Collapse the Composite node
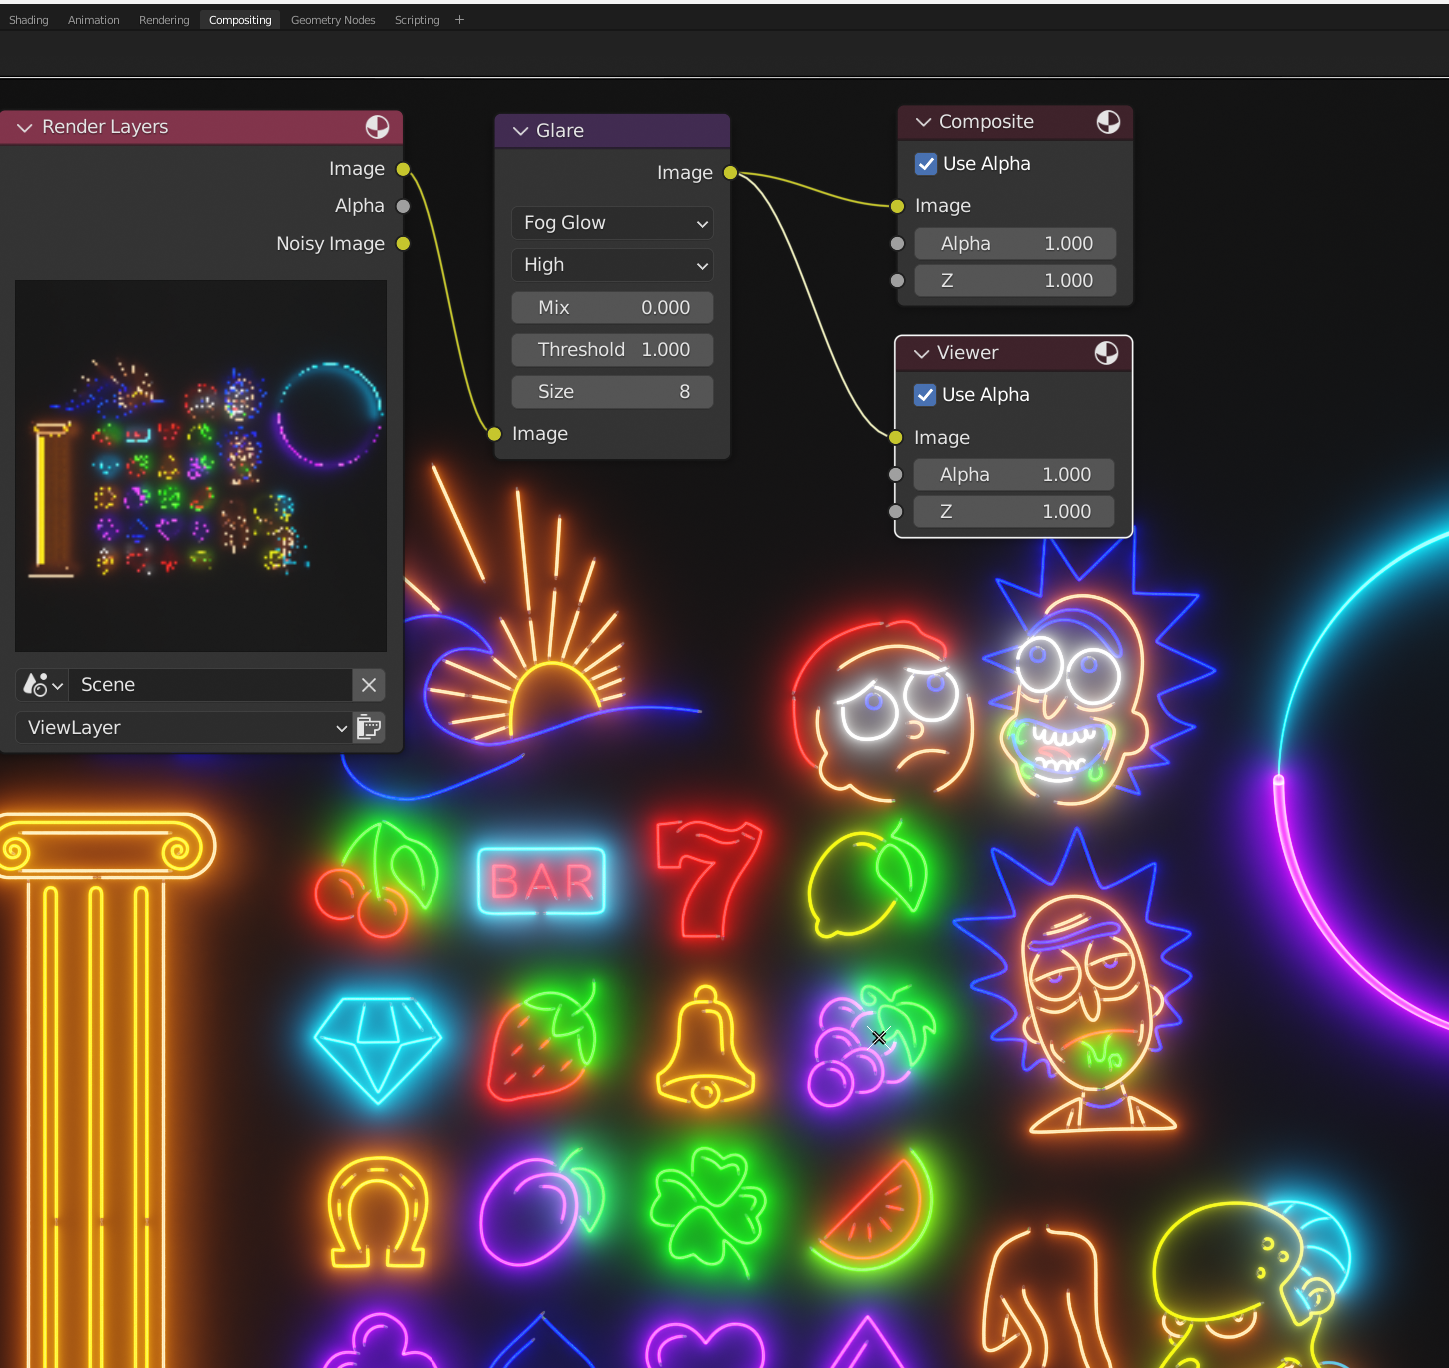Screen dimensions: 1449x1368 pyautogui.click(x=923, y=122)
